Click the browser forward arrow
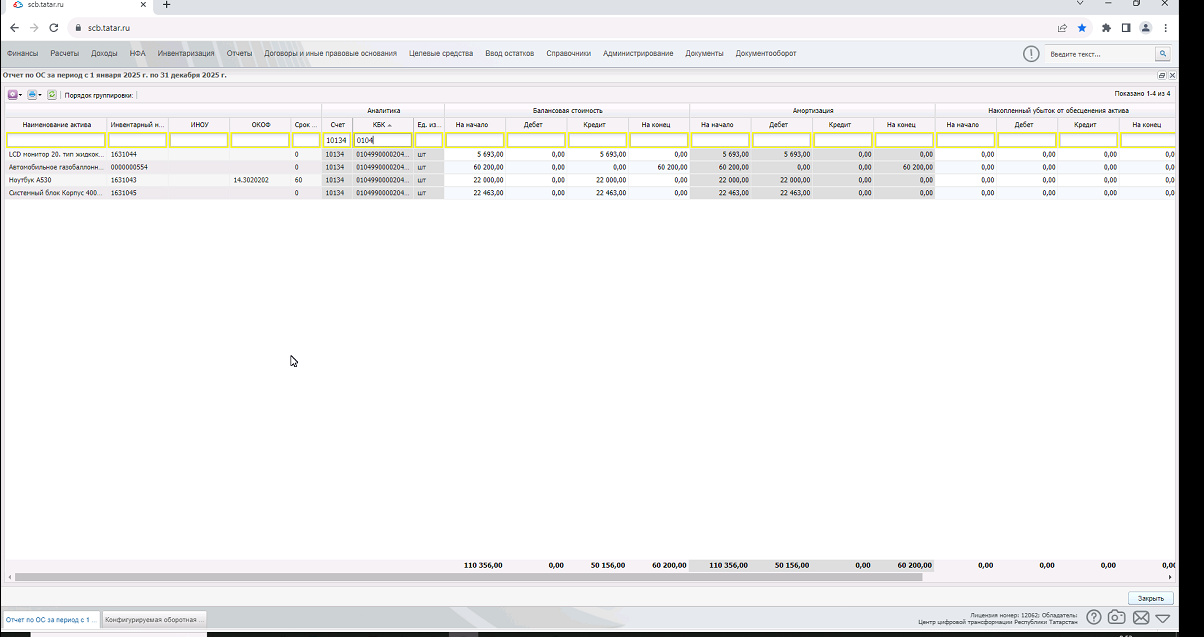1204x637 pixels. (34, 28)
